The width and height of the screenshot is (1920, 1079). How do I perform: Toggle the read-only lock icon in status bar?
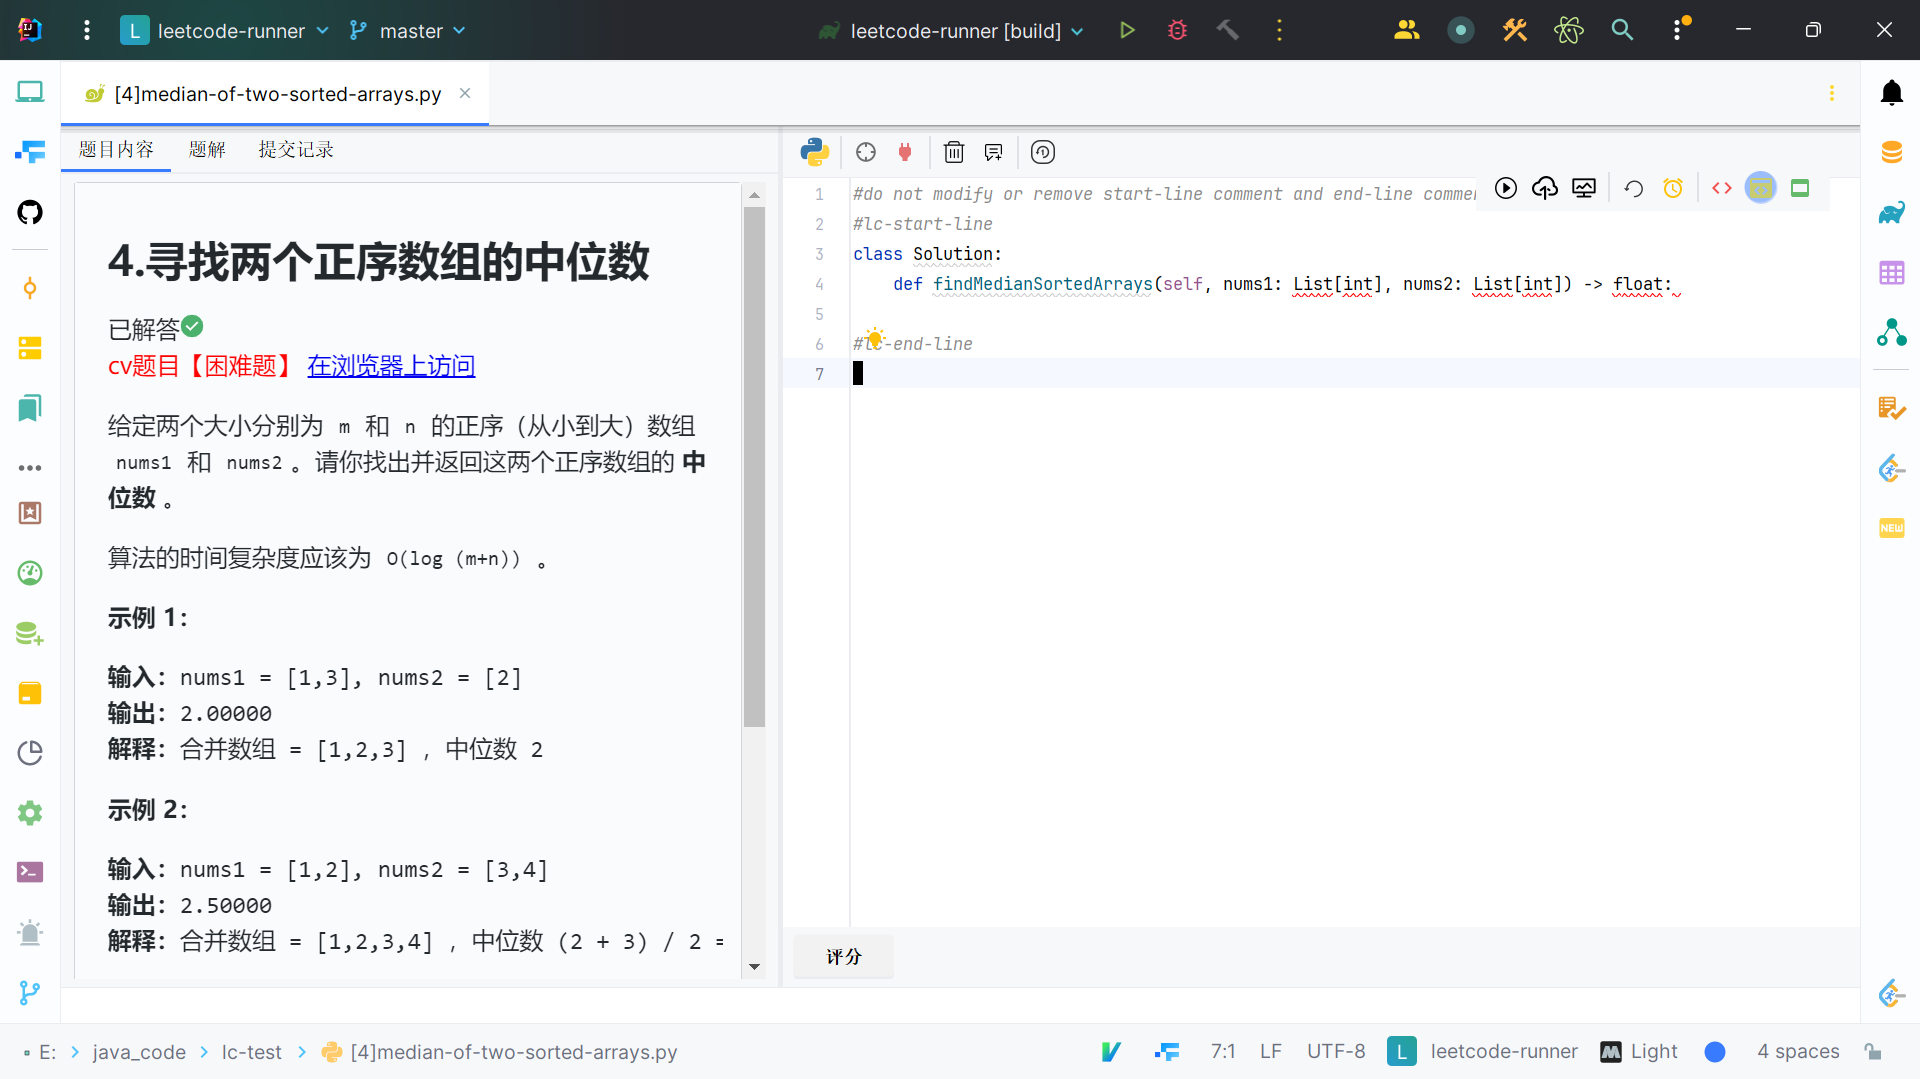(x=1873, y=1052)
